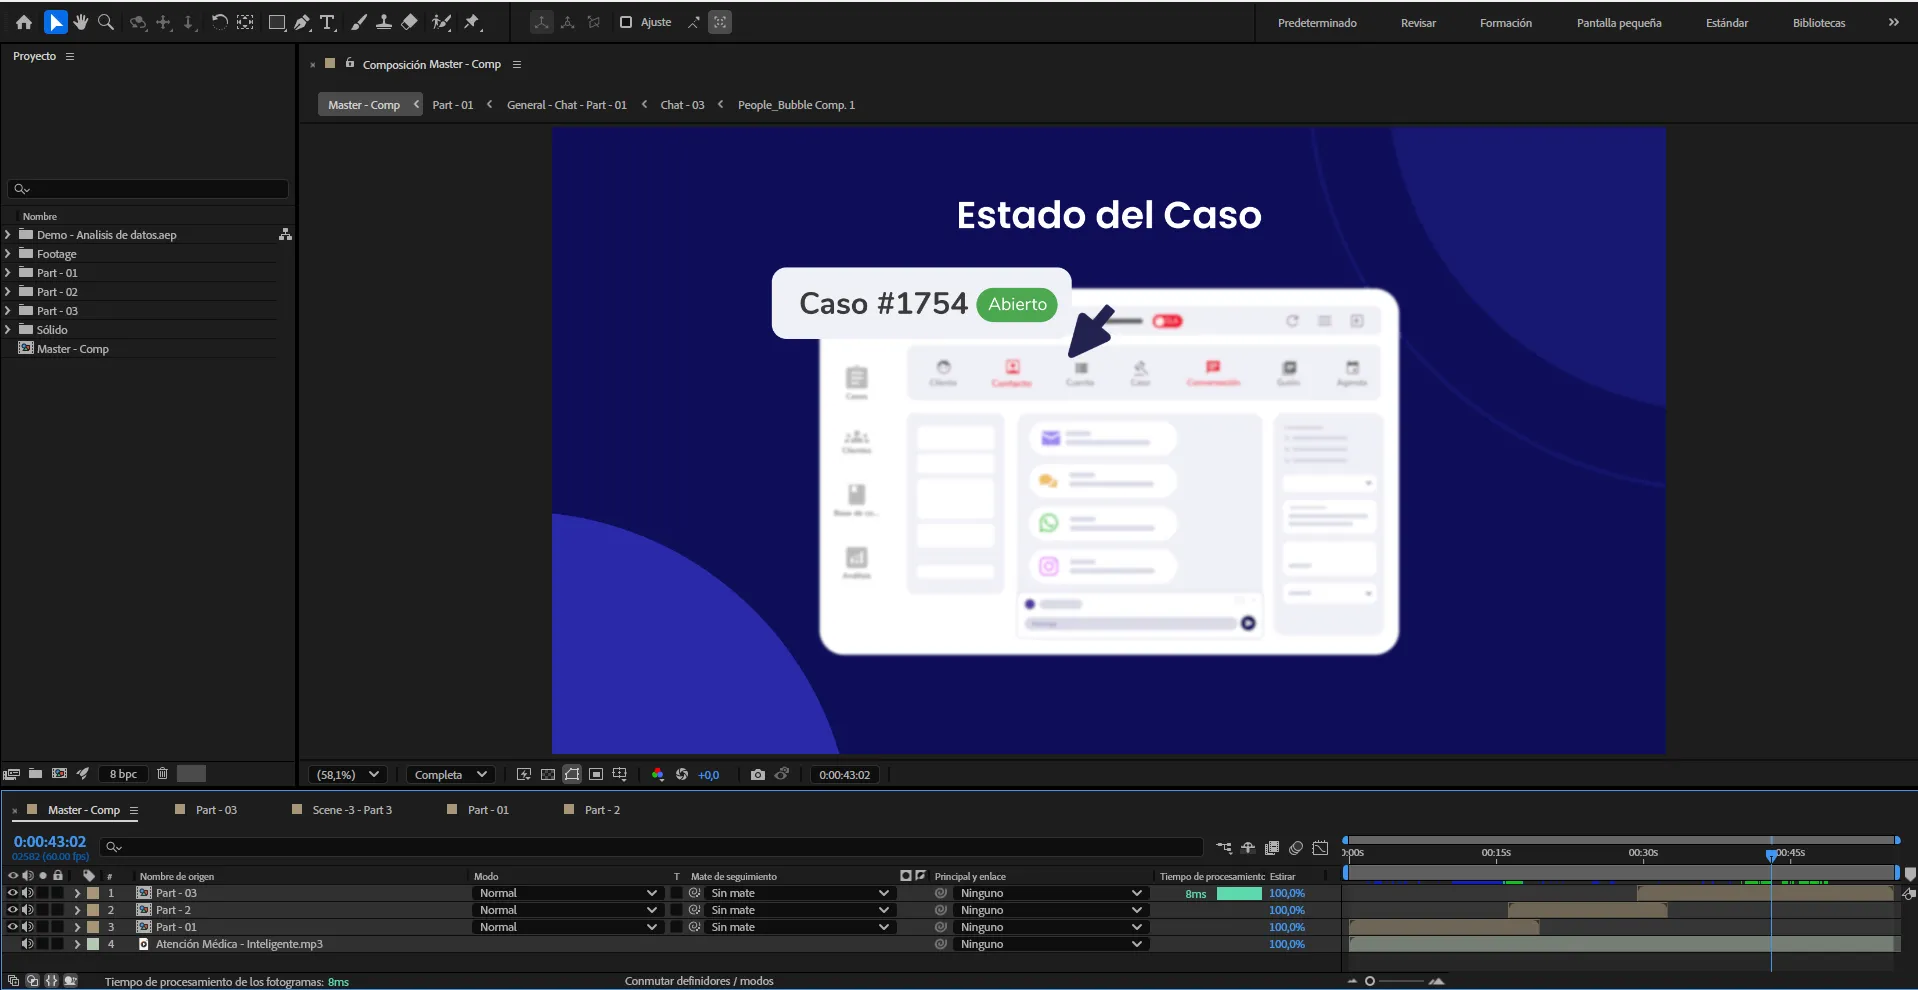
Task: Select the Pan Behind anchor point tool
Action: click(x=245, y=22)
